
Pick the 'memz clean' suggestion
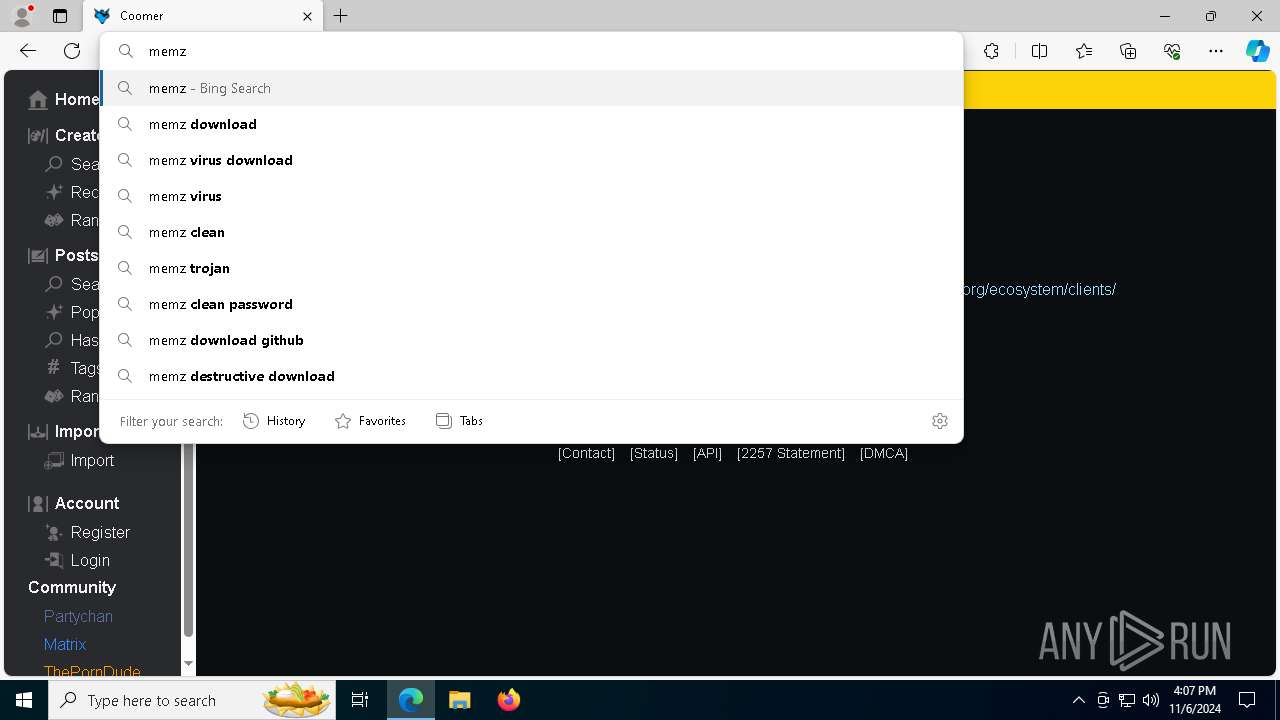[x=531, y=232]
